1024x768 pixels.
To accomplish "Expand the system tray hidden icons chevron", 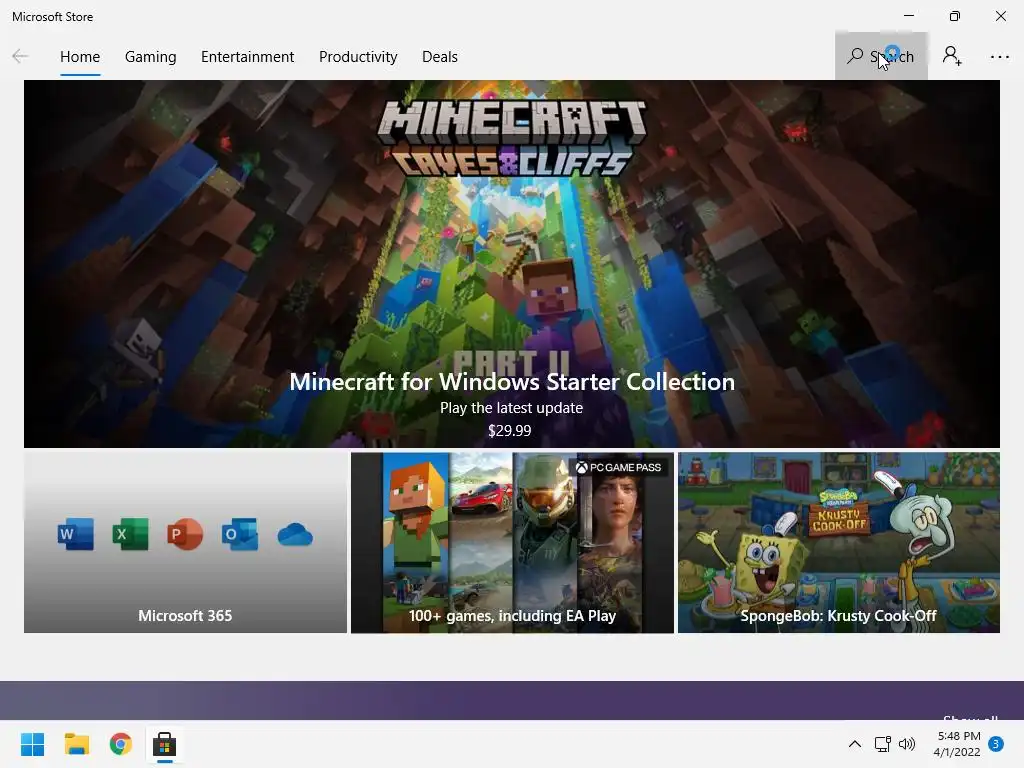I will point(854,744).
